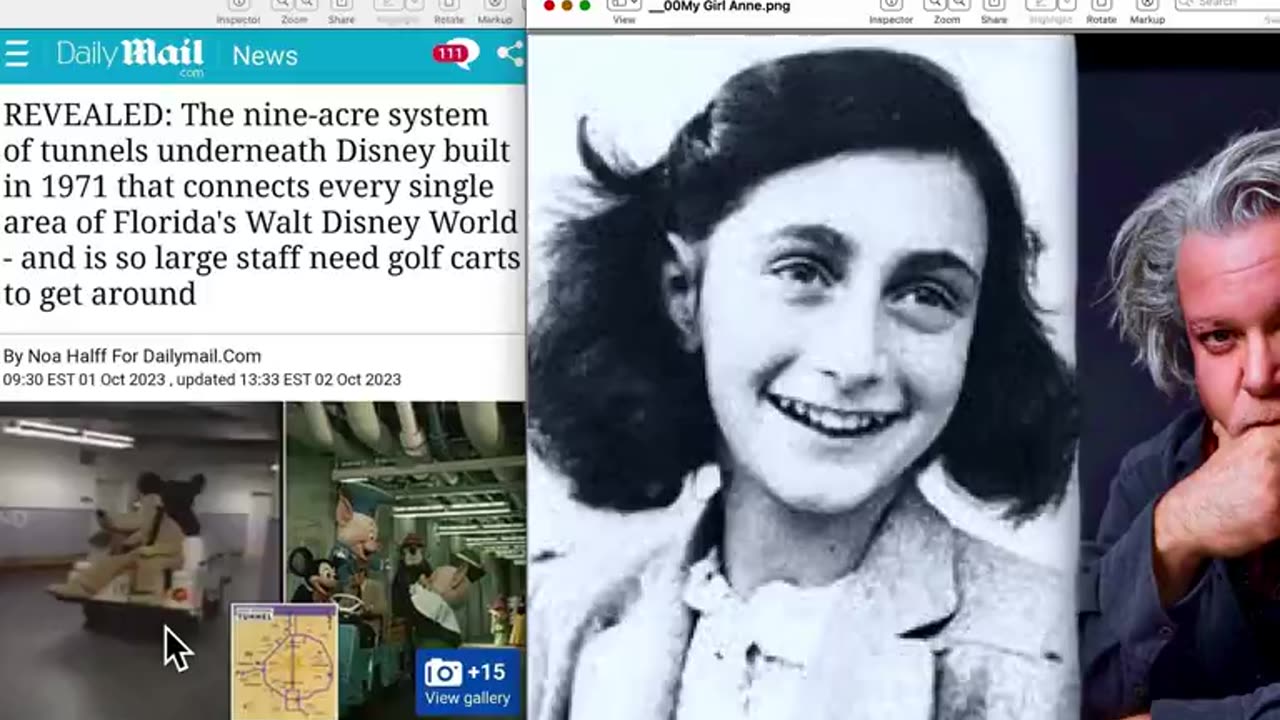
Task: Click the Search field in My Girl Anne window
Action: click(1229, 5)
